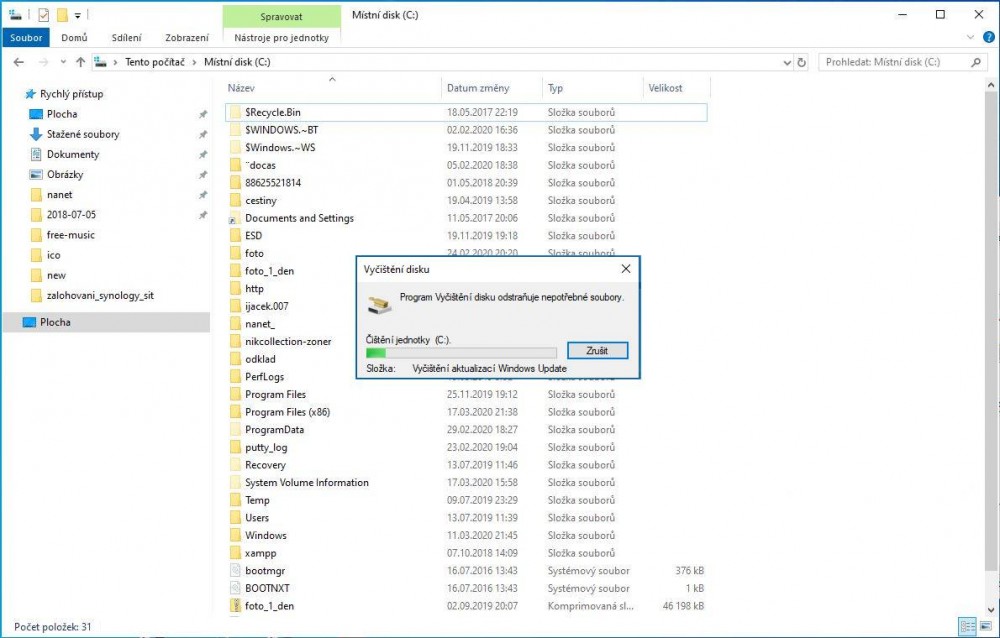Cancel disk cleanup with Zrušit button

point(597,351)
